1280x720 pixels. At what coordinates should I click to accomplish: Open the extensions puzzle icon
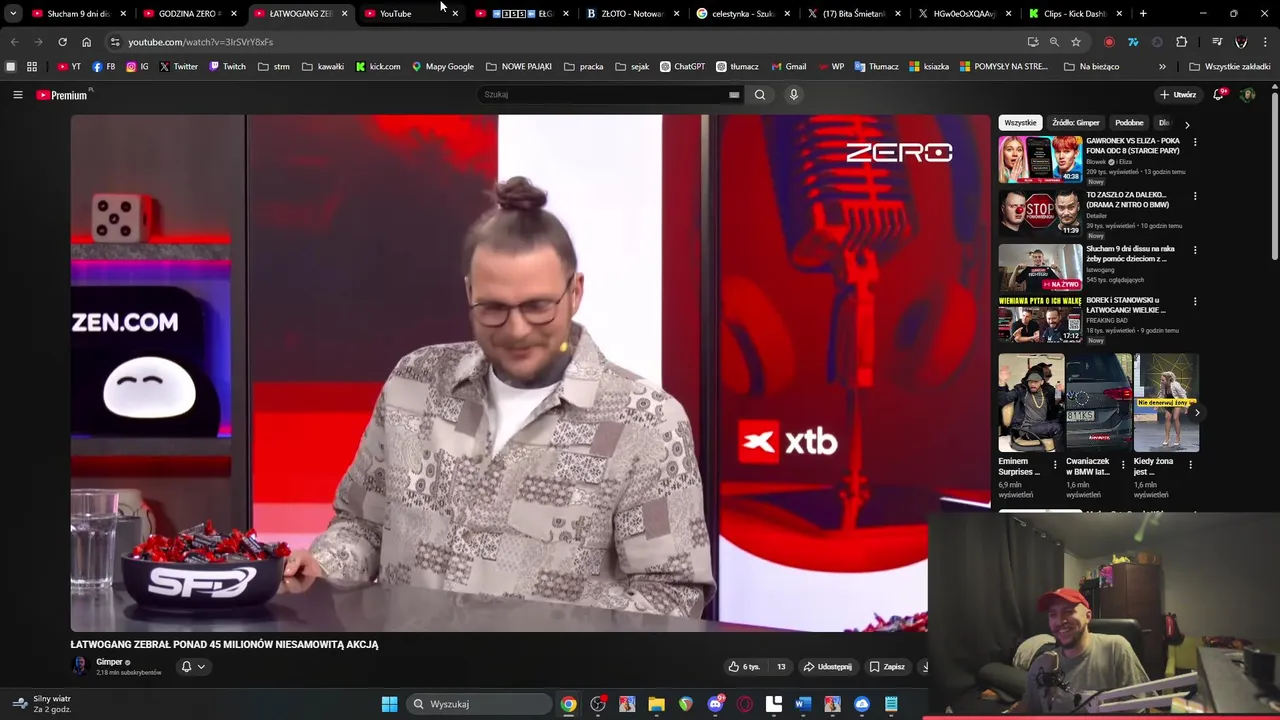pos(1181,42)
